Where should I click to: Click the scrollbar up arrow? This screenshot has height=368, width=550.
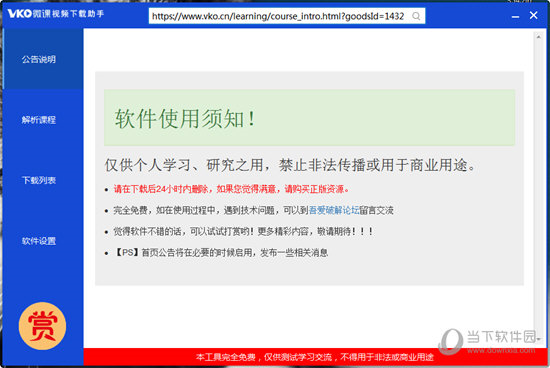(x=538, y=36)
